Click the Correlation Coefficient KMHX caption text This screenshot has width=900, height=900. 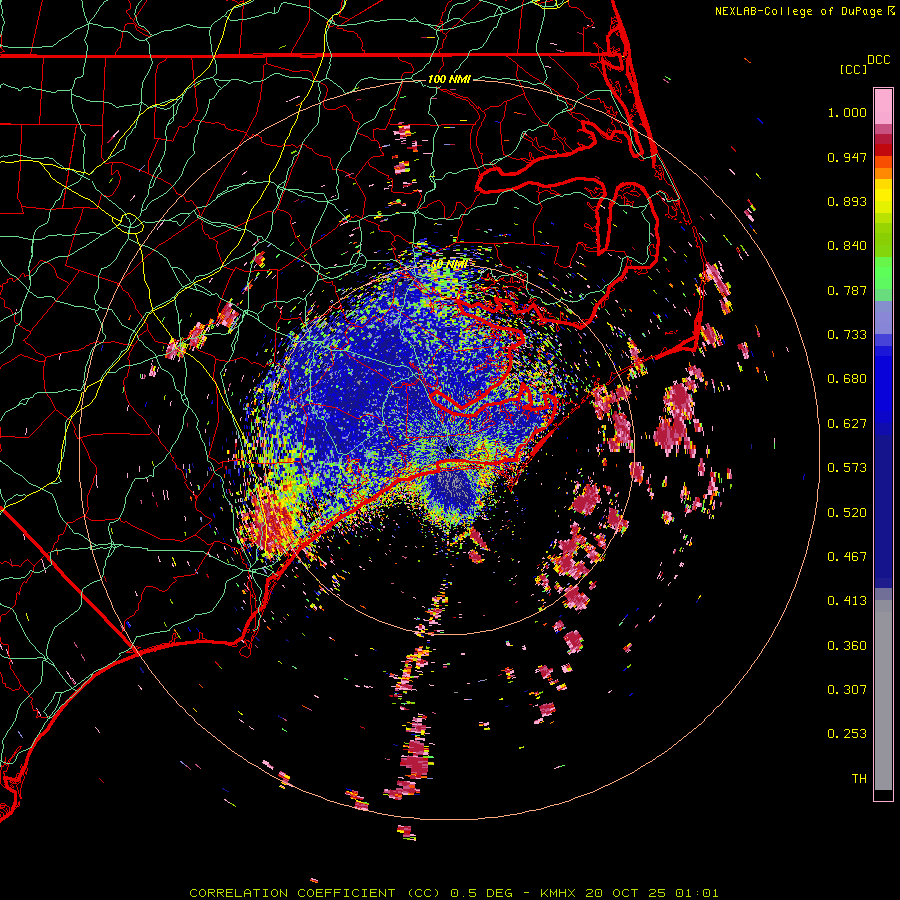click(453, 893)
